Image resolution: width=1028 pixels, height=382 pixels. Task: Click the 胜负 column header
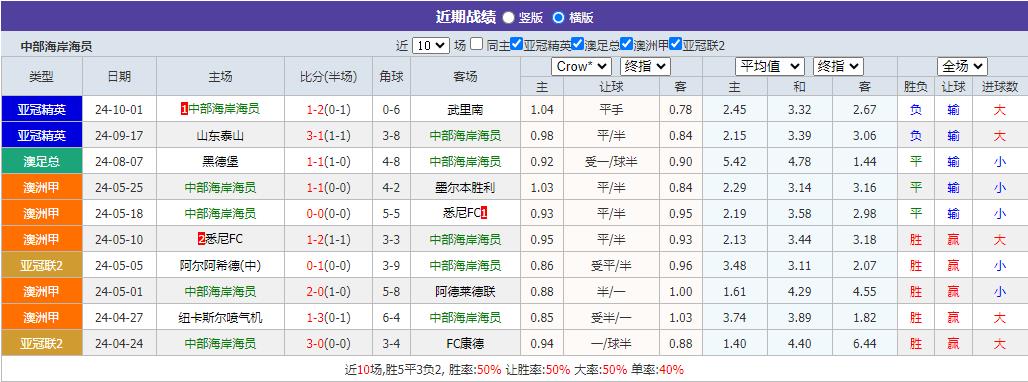point(916,86)
